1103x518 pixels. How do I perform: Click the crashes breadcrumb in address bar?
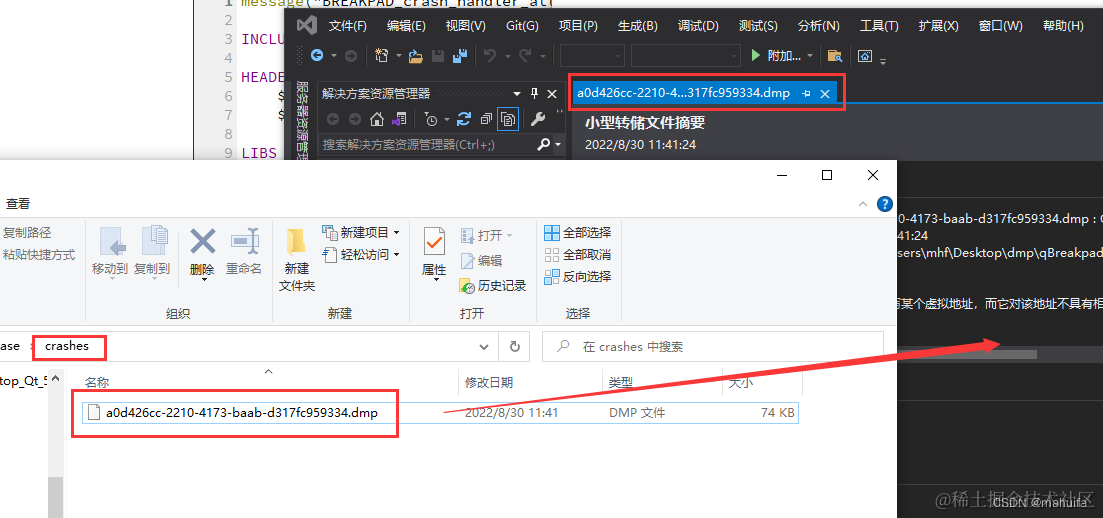(x=66, y=346)
